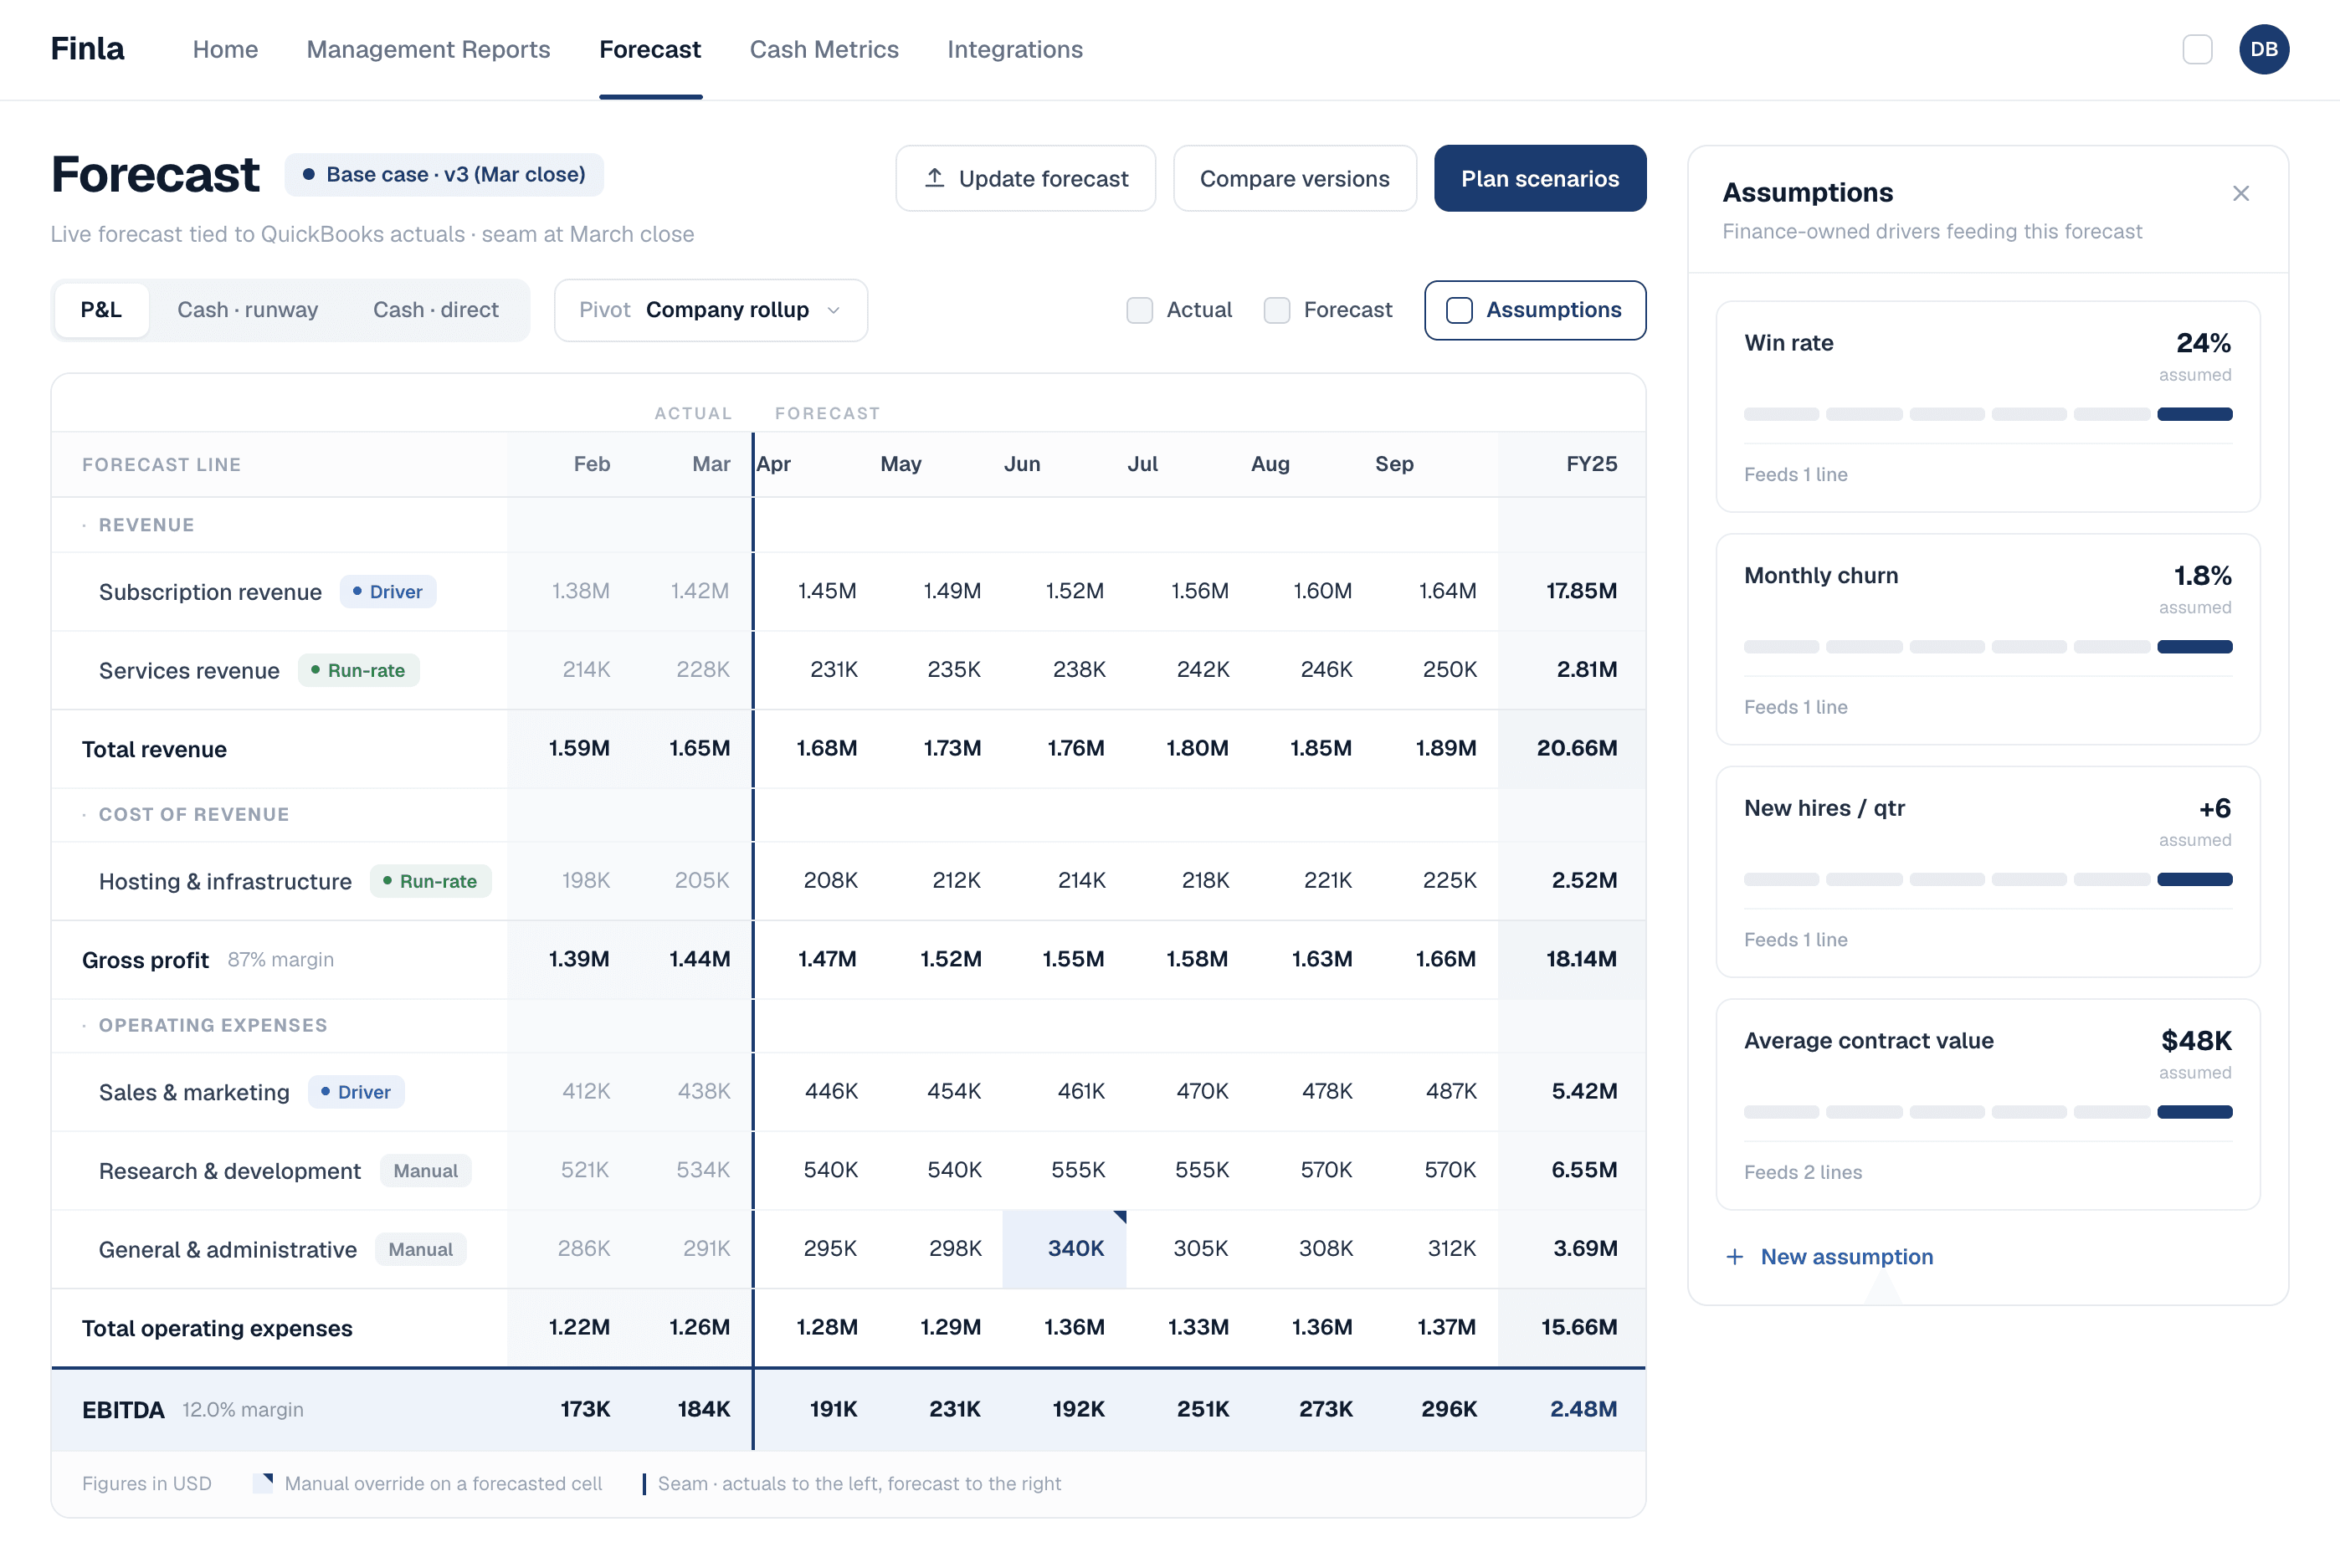Switch to the Cash · direct tab
Image resolution: width=2340 pixels, height=1568 pixels.
point(436,310)
